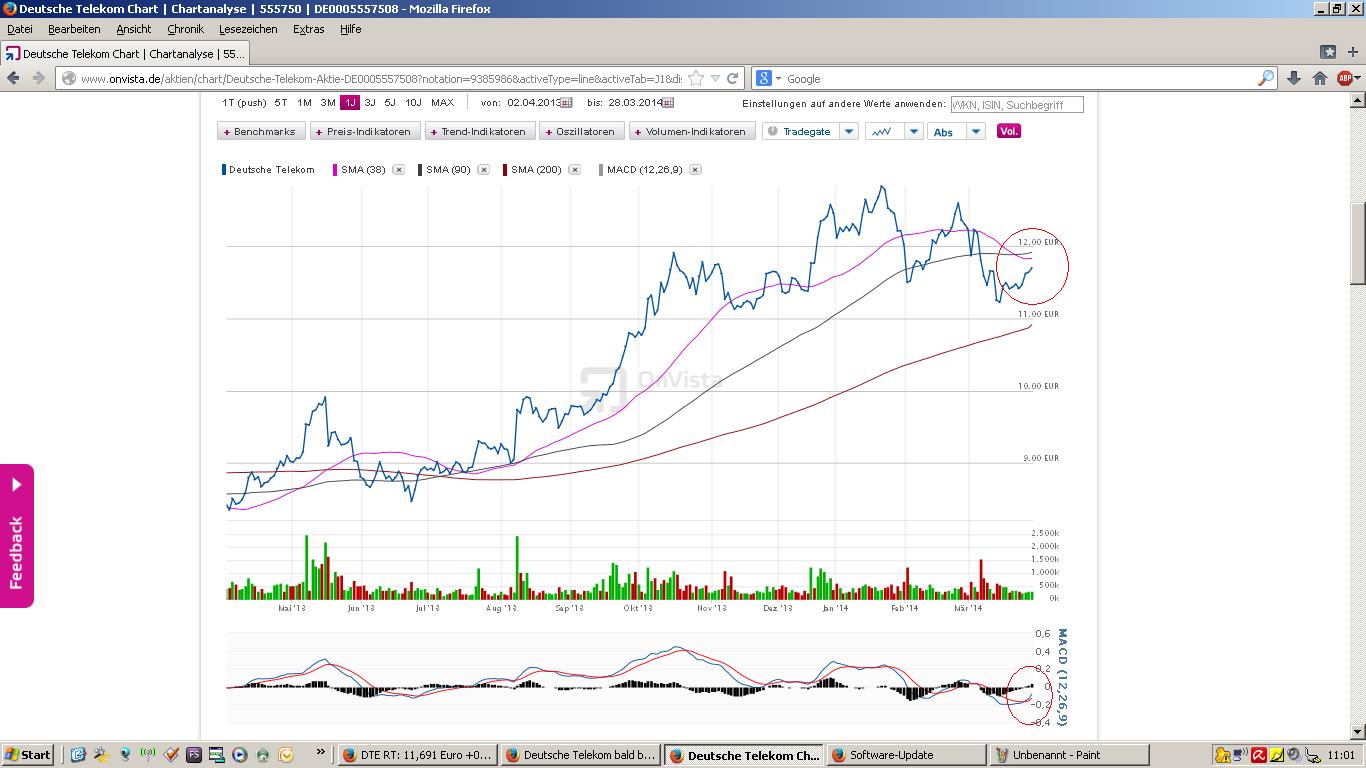Open the FS quick launch icon

tap(194, 755)
